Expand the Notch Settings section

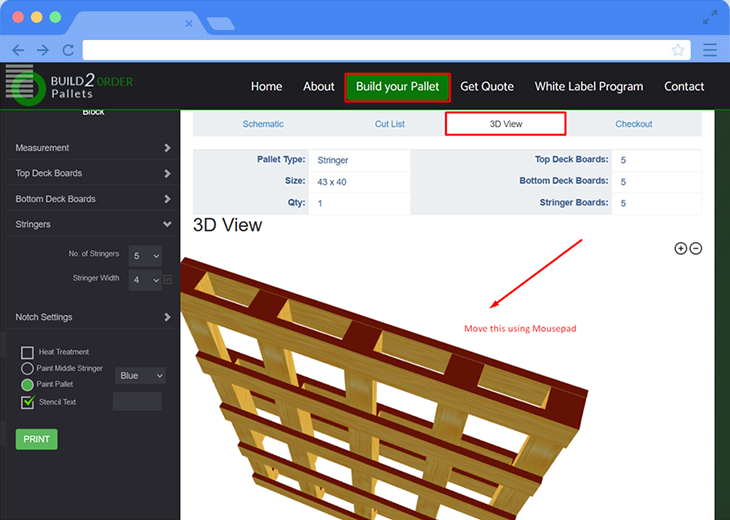93,317
